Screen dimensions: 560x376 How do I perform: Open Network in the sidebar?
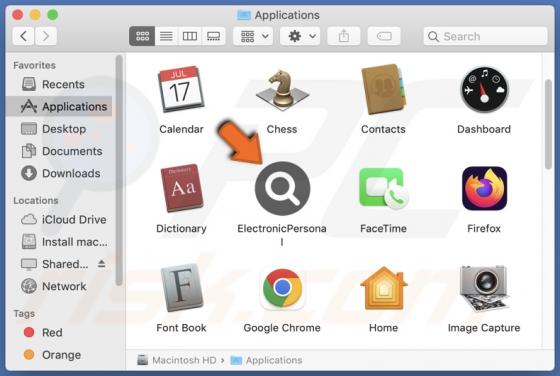pyautogui.click(x=59, y=286)
